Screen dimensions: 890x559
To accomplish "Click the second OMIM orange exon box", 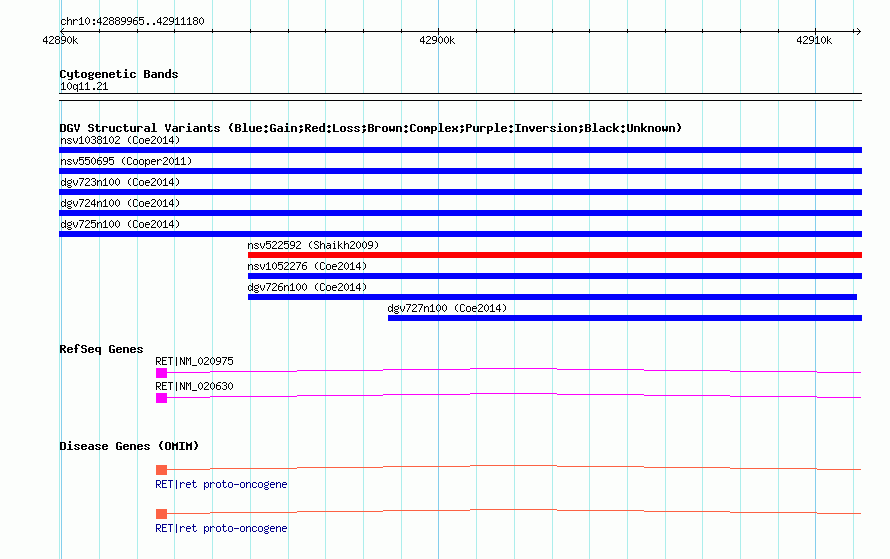I will click(162, 514).
